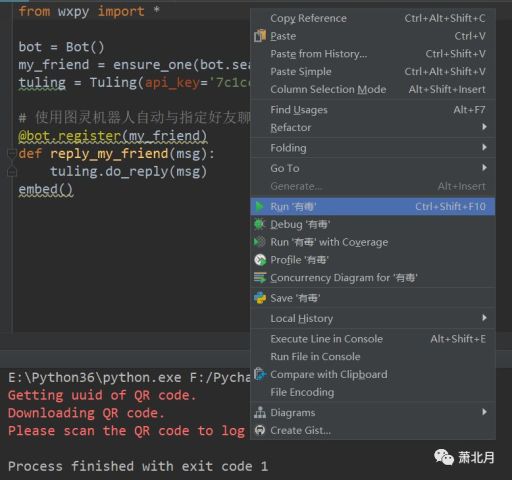Viewport: 512px width, 480px height.
Task: Click the Ctrl+V shortcut label
Action: click(x=470, y=36)
